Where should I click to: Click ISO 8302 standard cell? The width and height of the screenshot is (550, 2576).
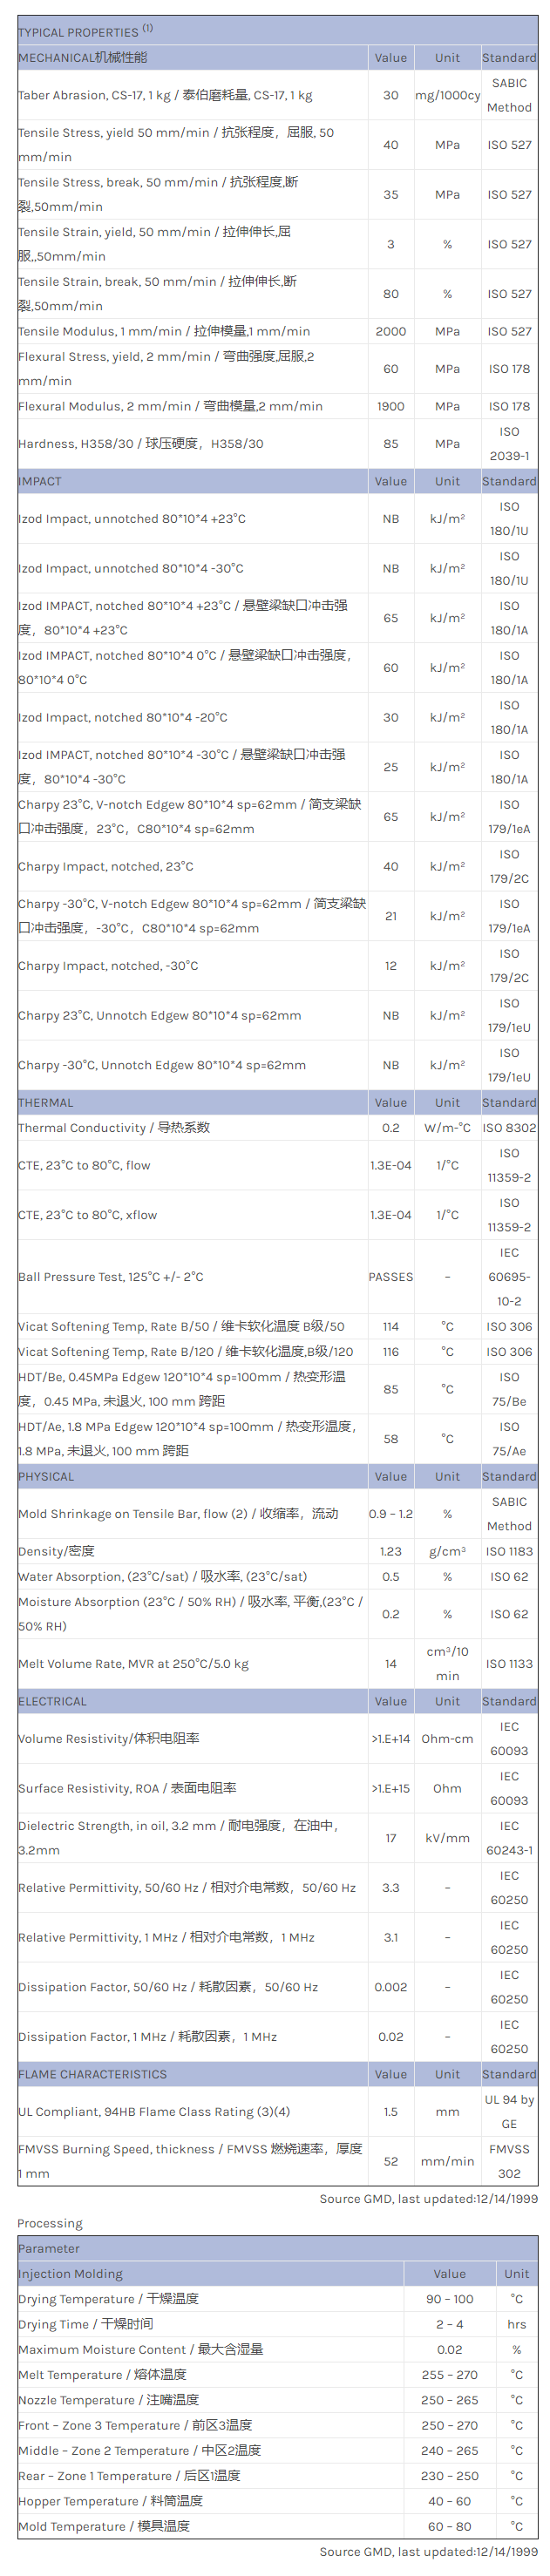click(x=509, y=1127)
